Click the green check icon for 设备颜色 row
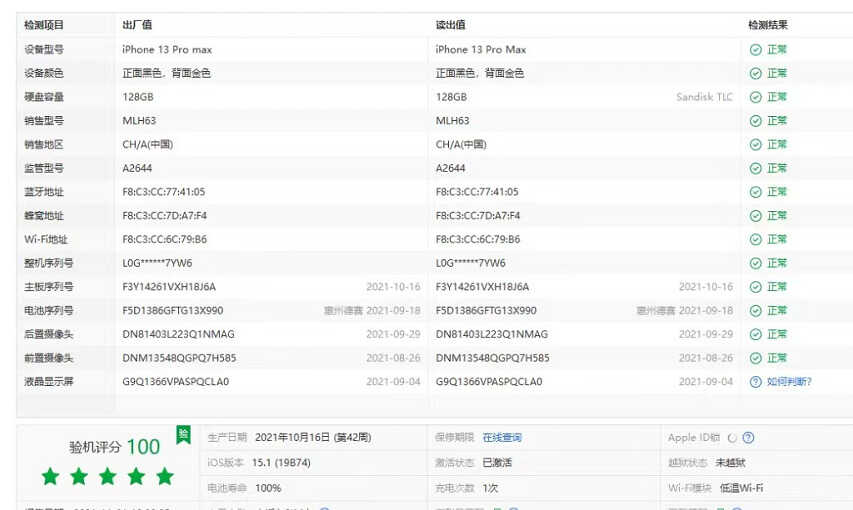This screenshot has width=853, height=510. point(756,73)
